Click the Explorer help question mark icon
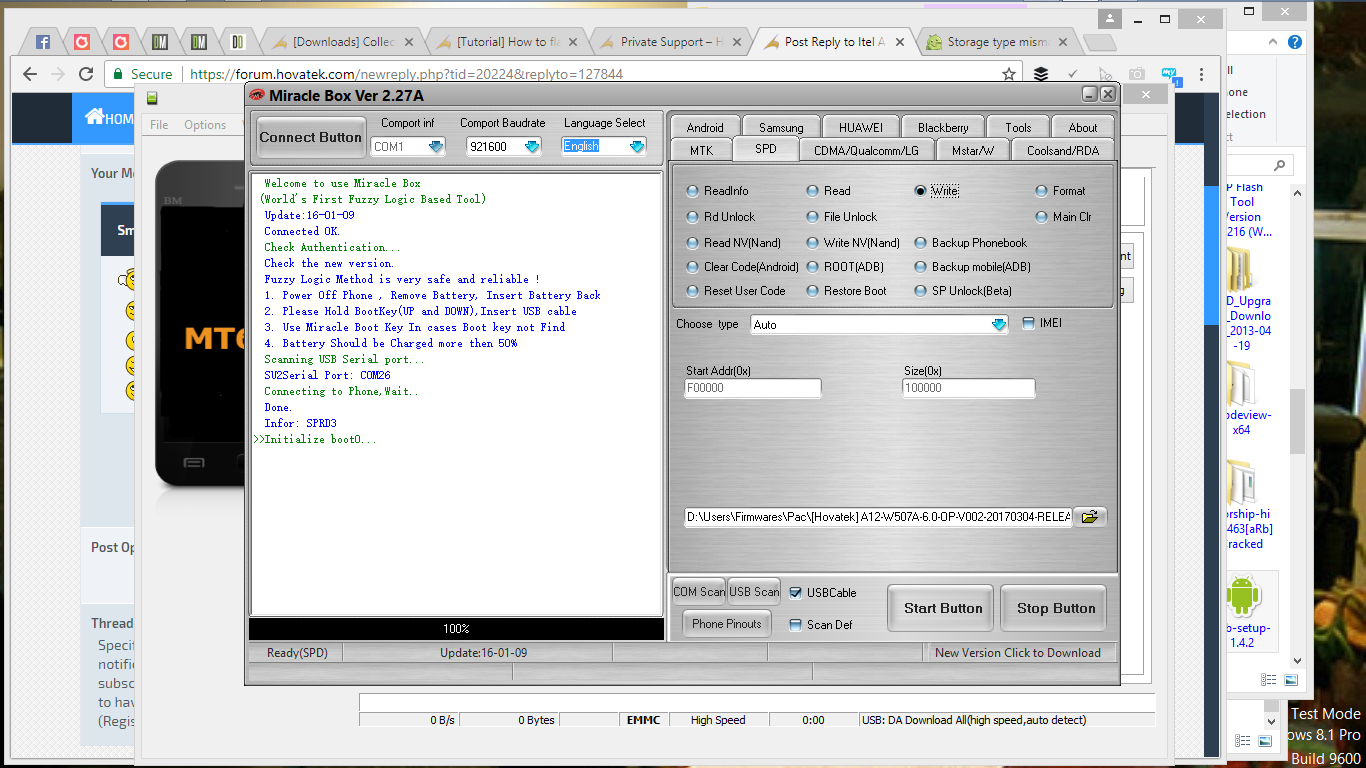 1294,42
